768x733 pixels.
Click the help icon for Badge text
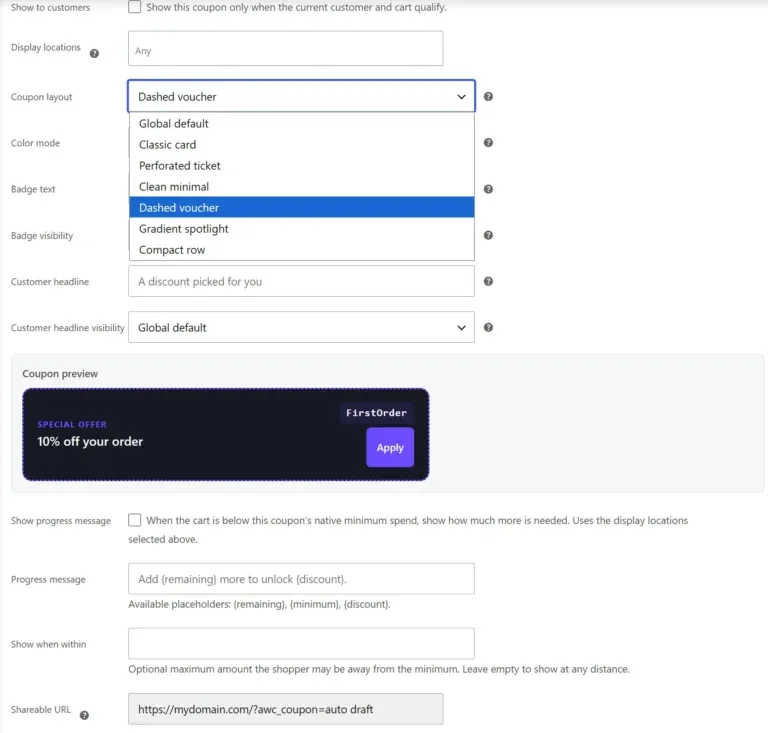click(x=488, y=189)
